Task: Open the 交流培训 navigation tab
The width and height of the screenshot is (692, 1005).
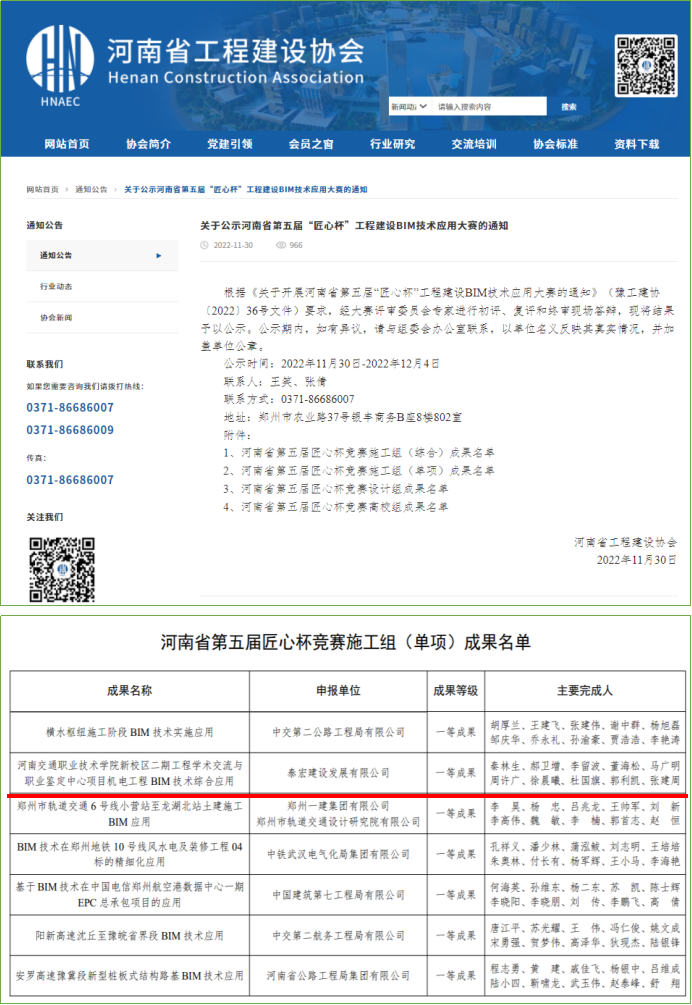Action: pyautogui.click(x=474, y=144)
